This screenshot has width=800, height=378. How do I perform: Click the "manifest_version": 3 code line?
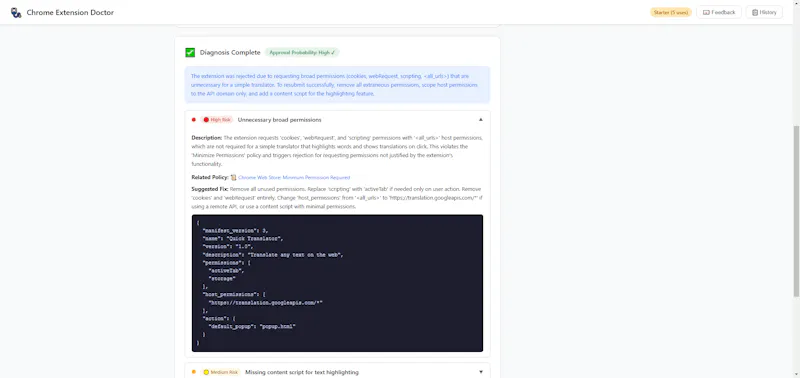tap(235, 231)
